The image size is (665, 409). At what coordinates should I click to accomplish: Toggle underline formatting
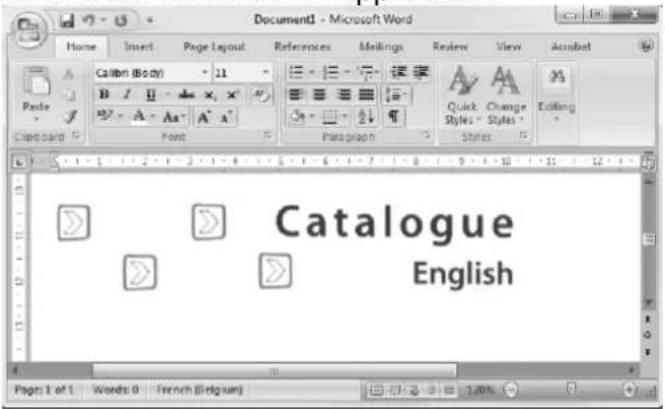(151, 95)
